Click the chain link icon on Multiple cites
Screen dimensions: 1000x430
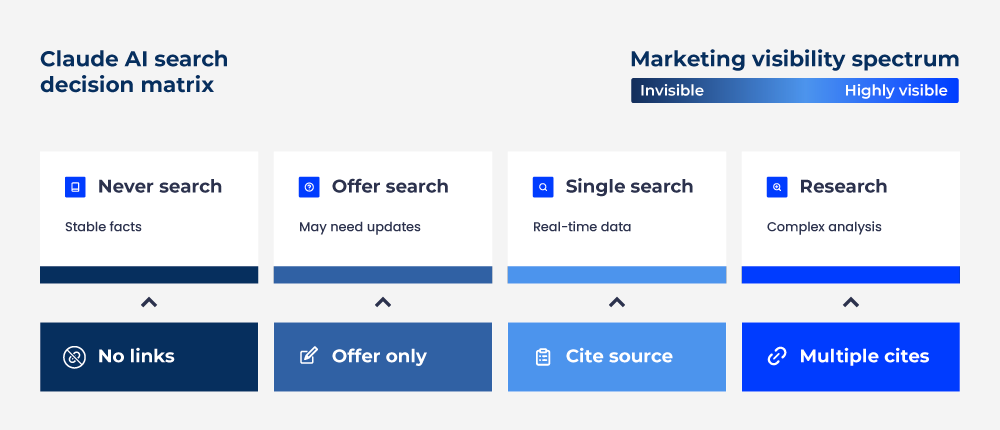777,357
